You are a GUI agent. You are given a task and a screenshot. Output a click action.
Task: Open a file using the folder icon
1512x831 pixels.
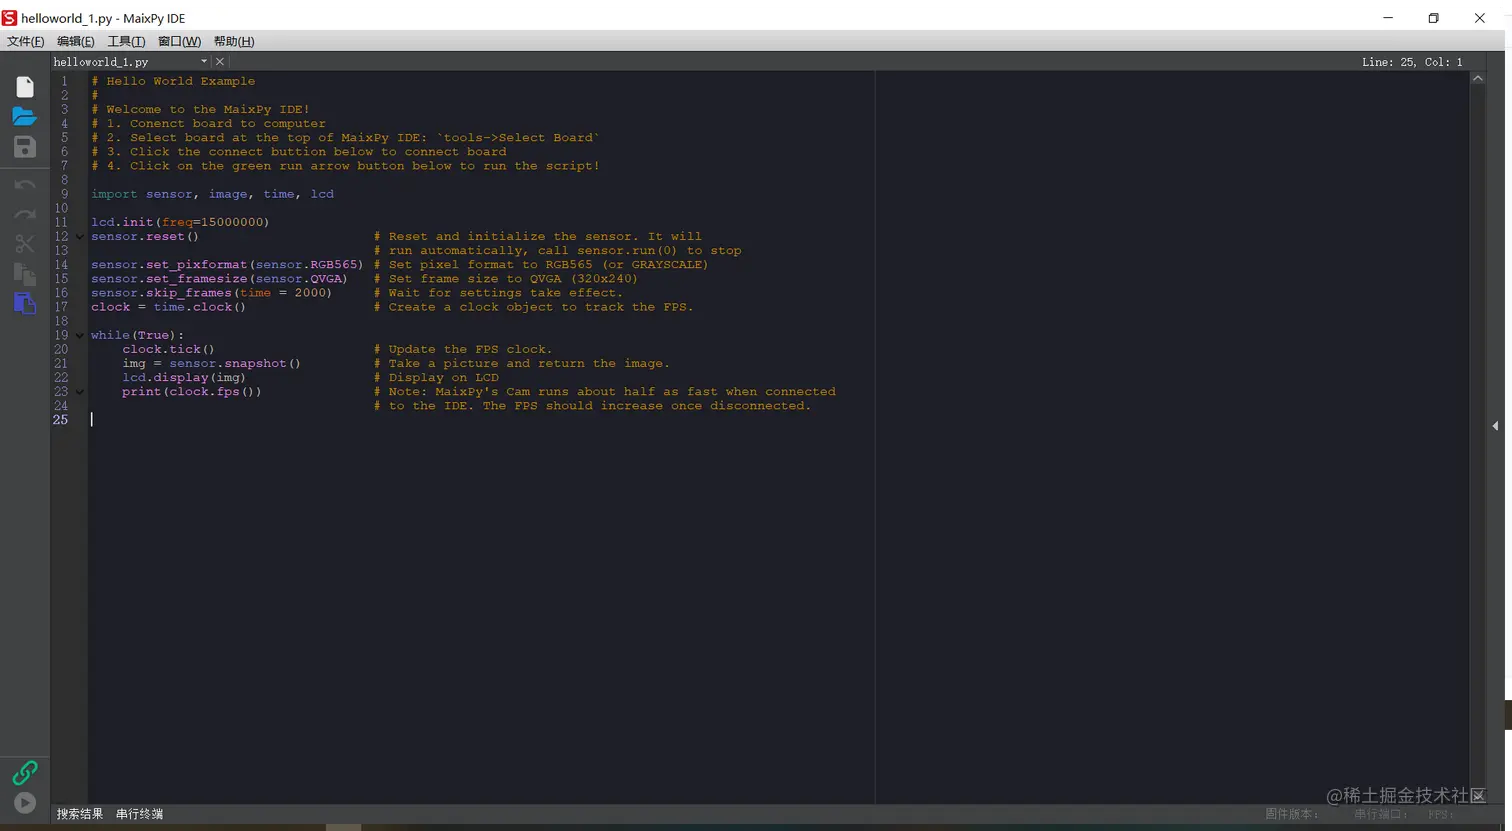coord(25,117)
